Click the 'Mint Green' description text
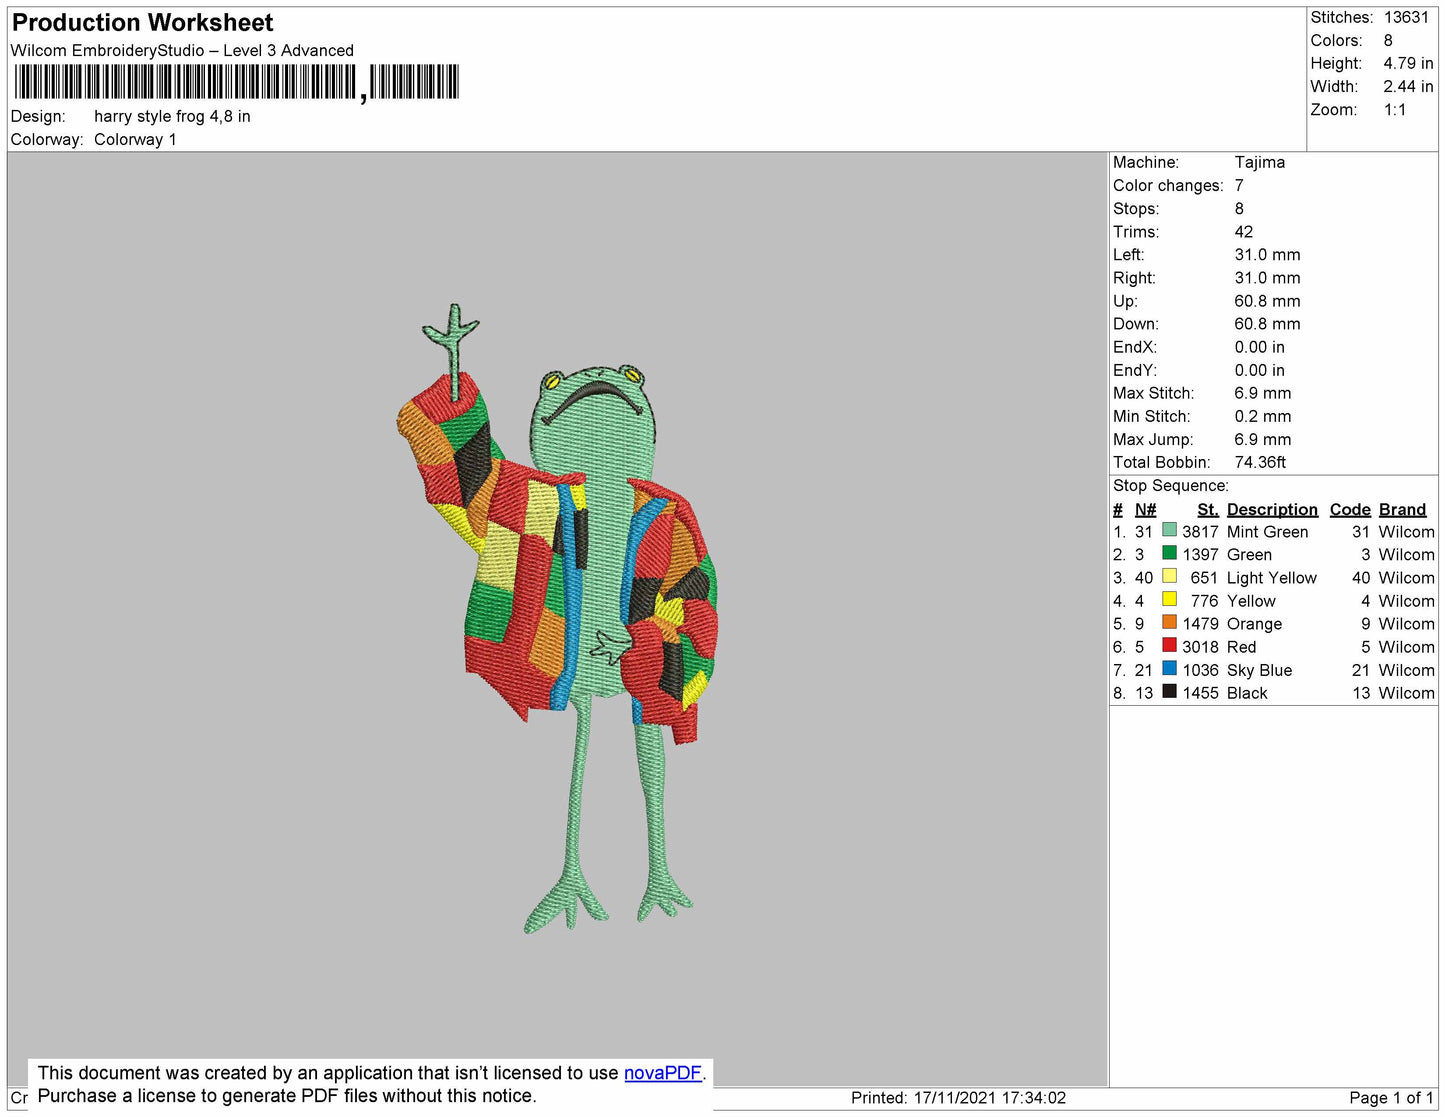The image size is (1445, 1117). tap(1267, 532)
